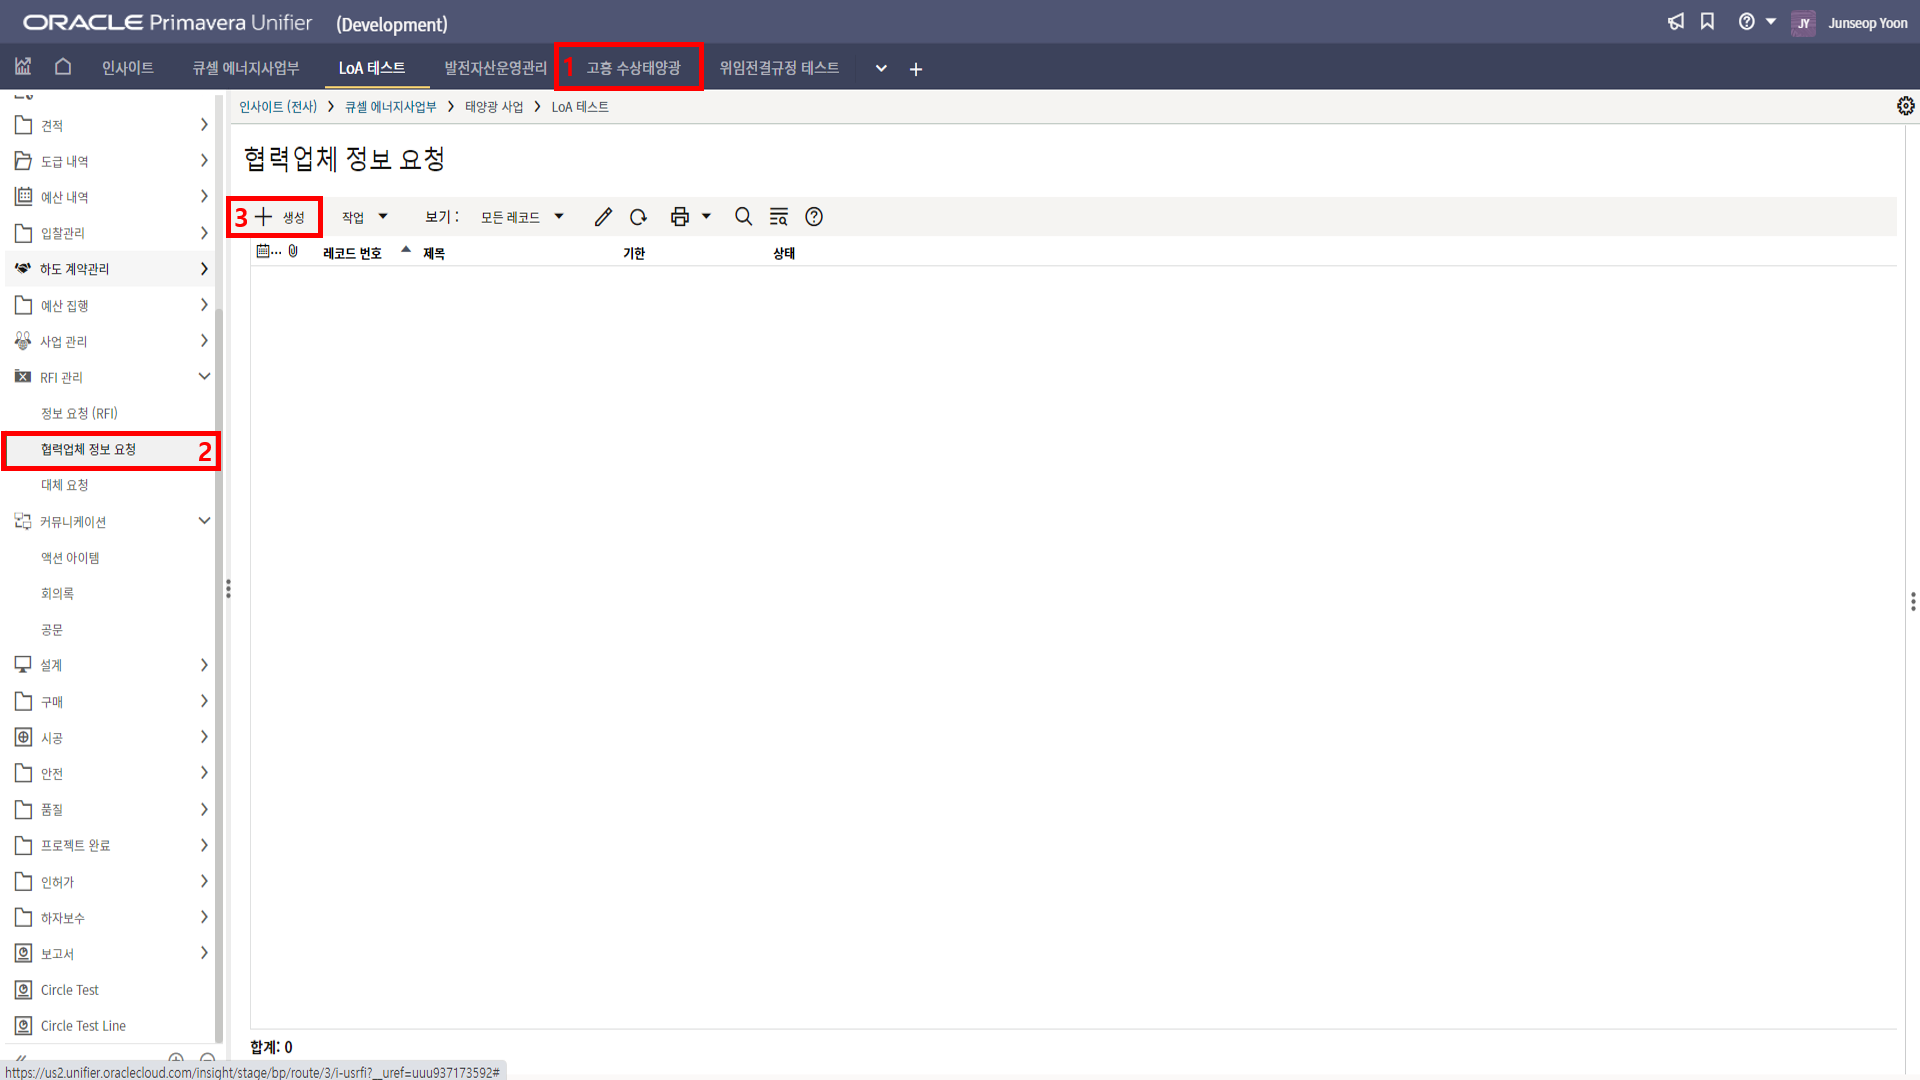The image size is (1920, 1080).
Task: Switch to the 고흥 수상태양광 tab
Action: [633, 68]
